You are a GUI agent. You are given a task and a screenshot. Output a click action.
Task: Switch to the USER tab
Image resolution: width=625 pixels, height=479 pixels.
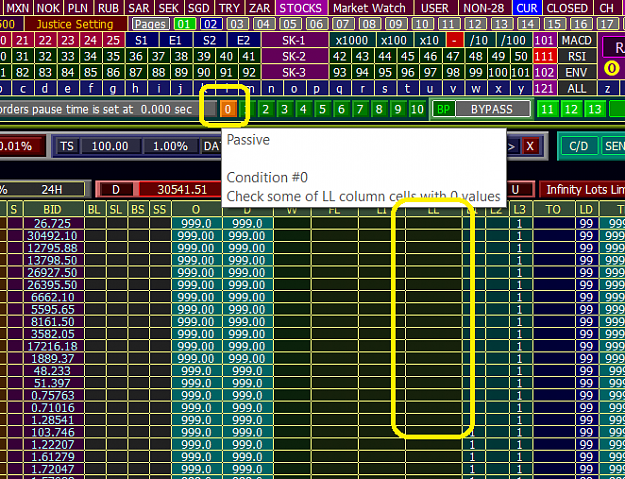pyautogui.click(x=435, y=8)
